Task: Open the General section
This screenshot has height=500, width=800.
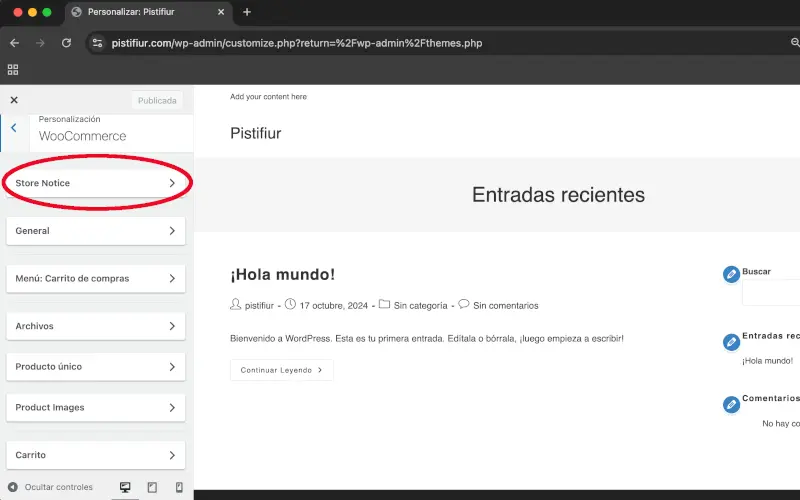Action: tap(95, 231)
